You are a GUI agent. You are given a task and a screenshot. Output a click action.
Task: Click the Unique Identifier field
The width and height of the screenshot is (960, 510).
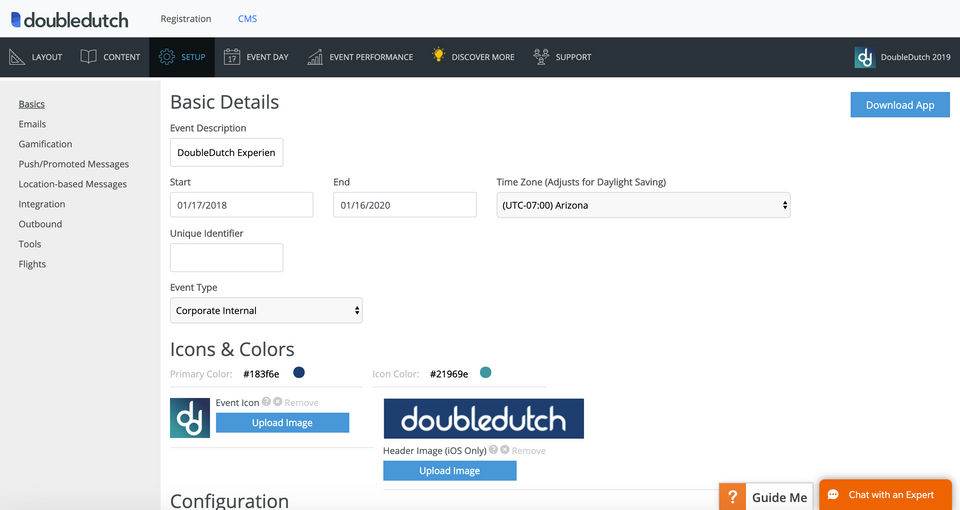[227, 258]
